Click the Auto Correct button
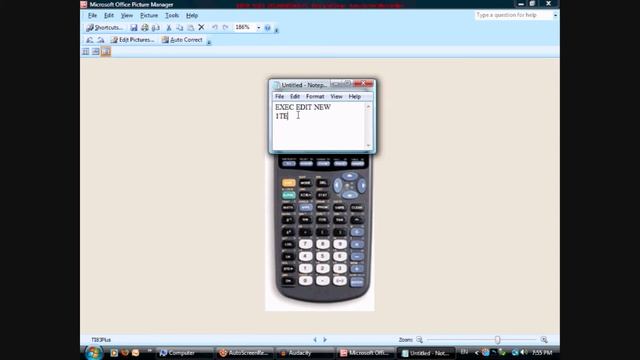Image resolution: width=640 pixels, height=360 pixels. (x=182, y=40)
